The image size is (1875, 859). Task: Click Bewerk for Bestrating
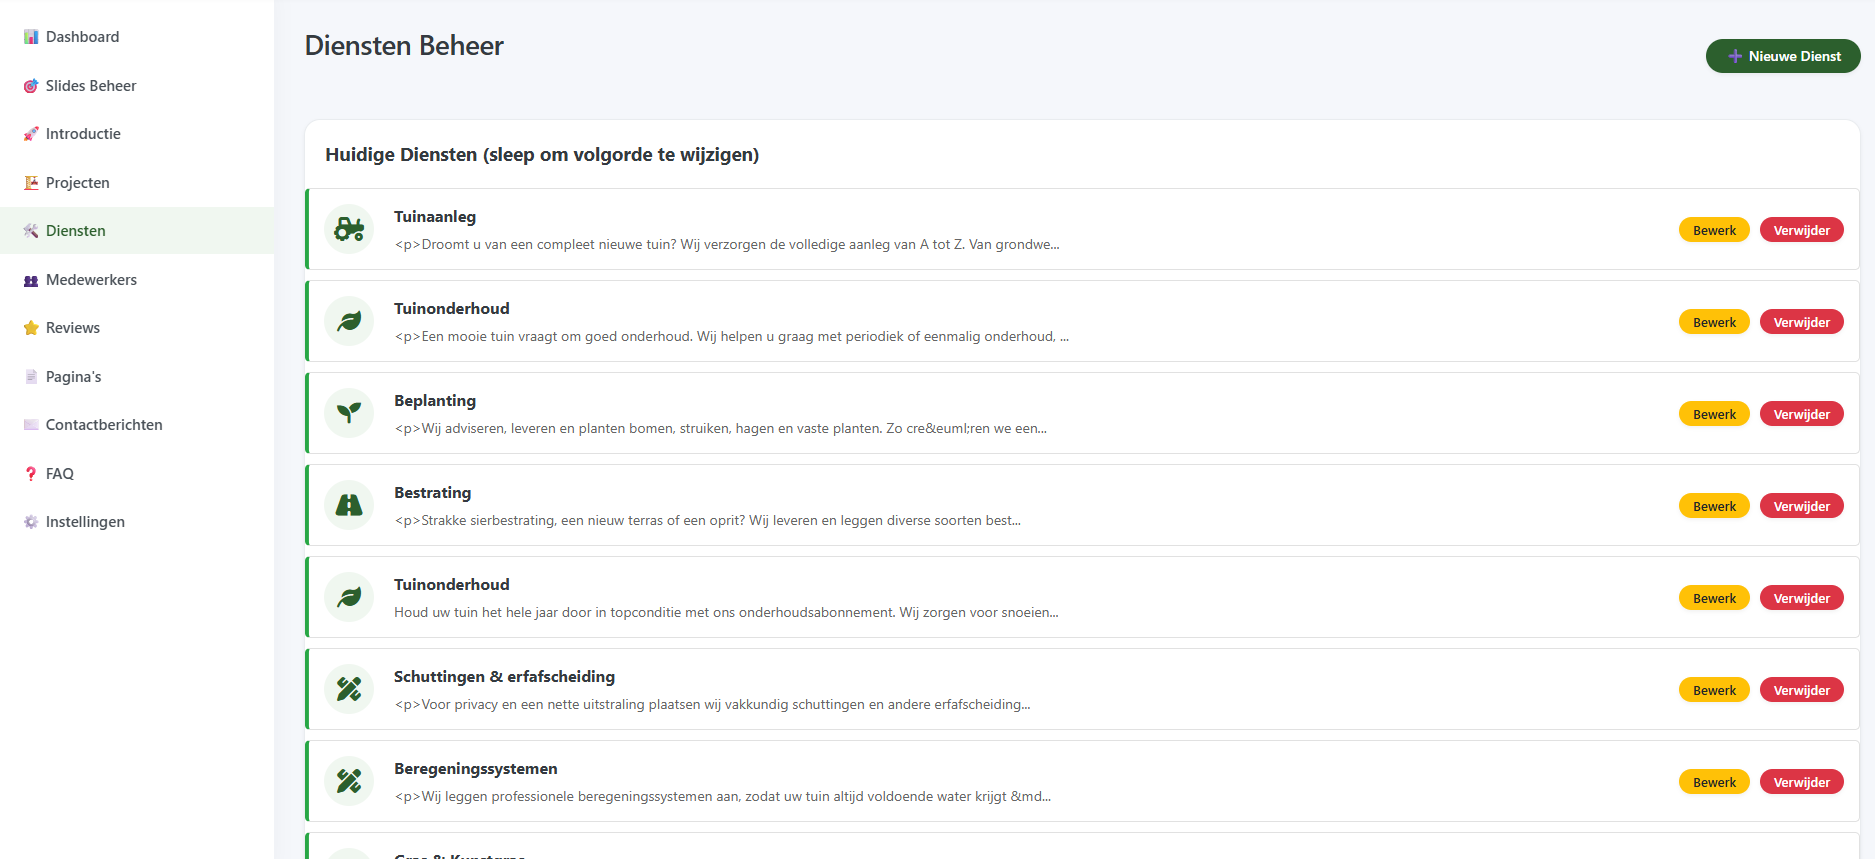pyautogui.click(x=1714, y=506)
